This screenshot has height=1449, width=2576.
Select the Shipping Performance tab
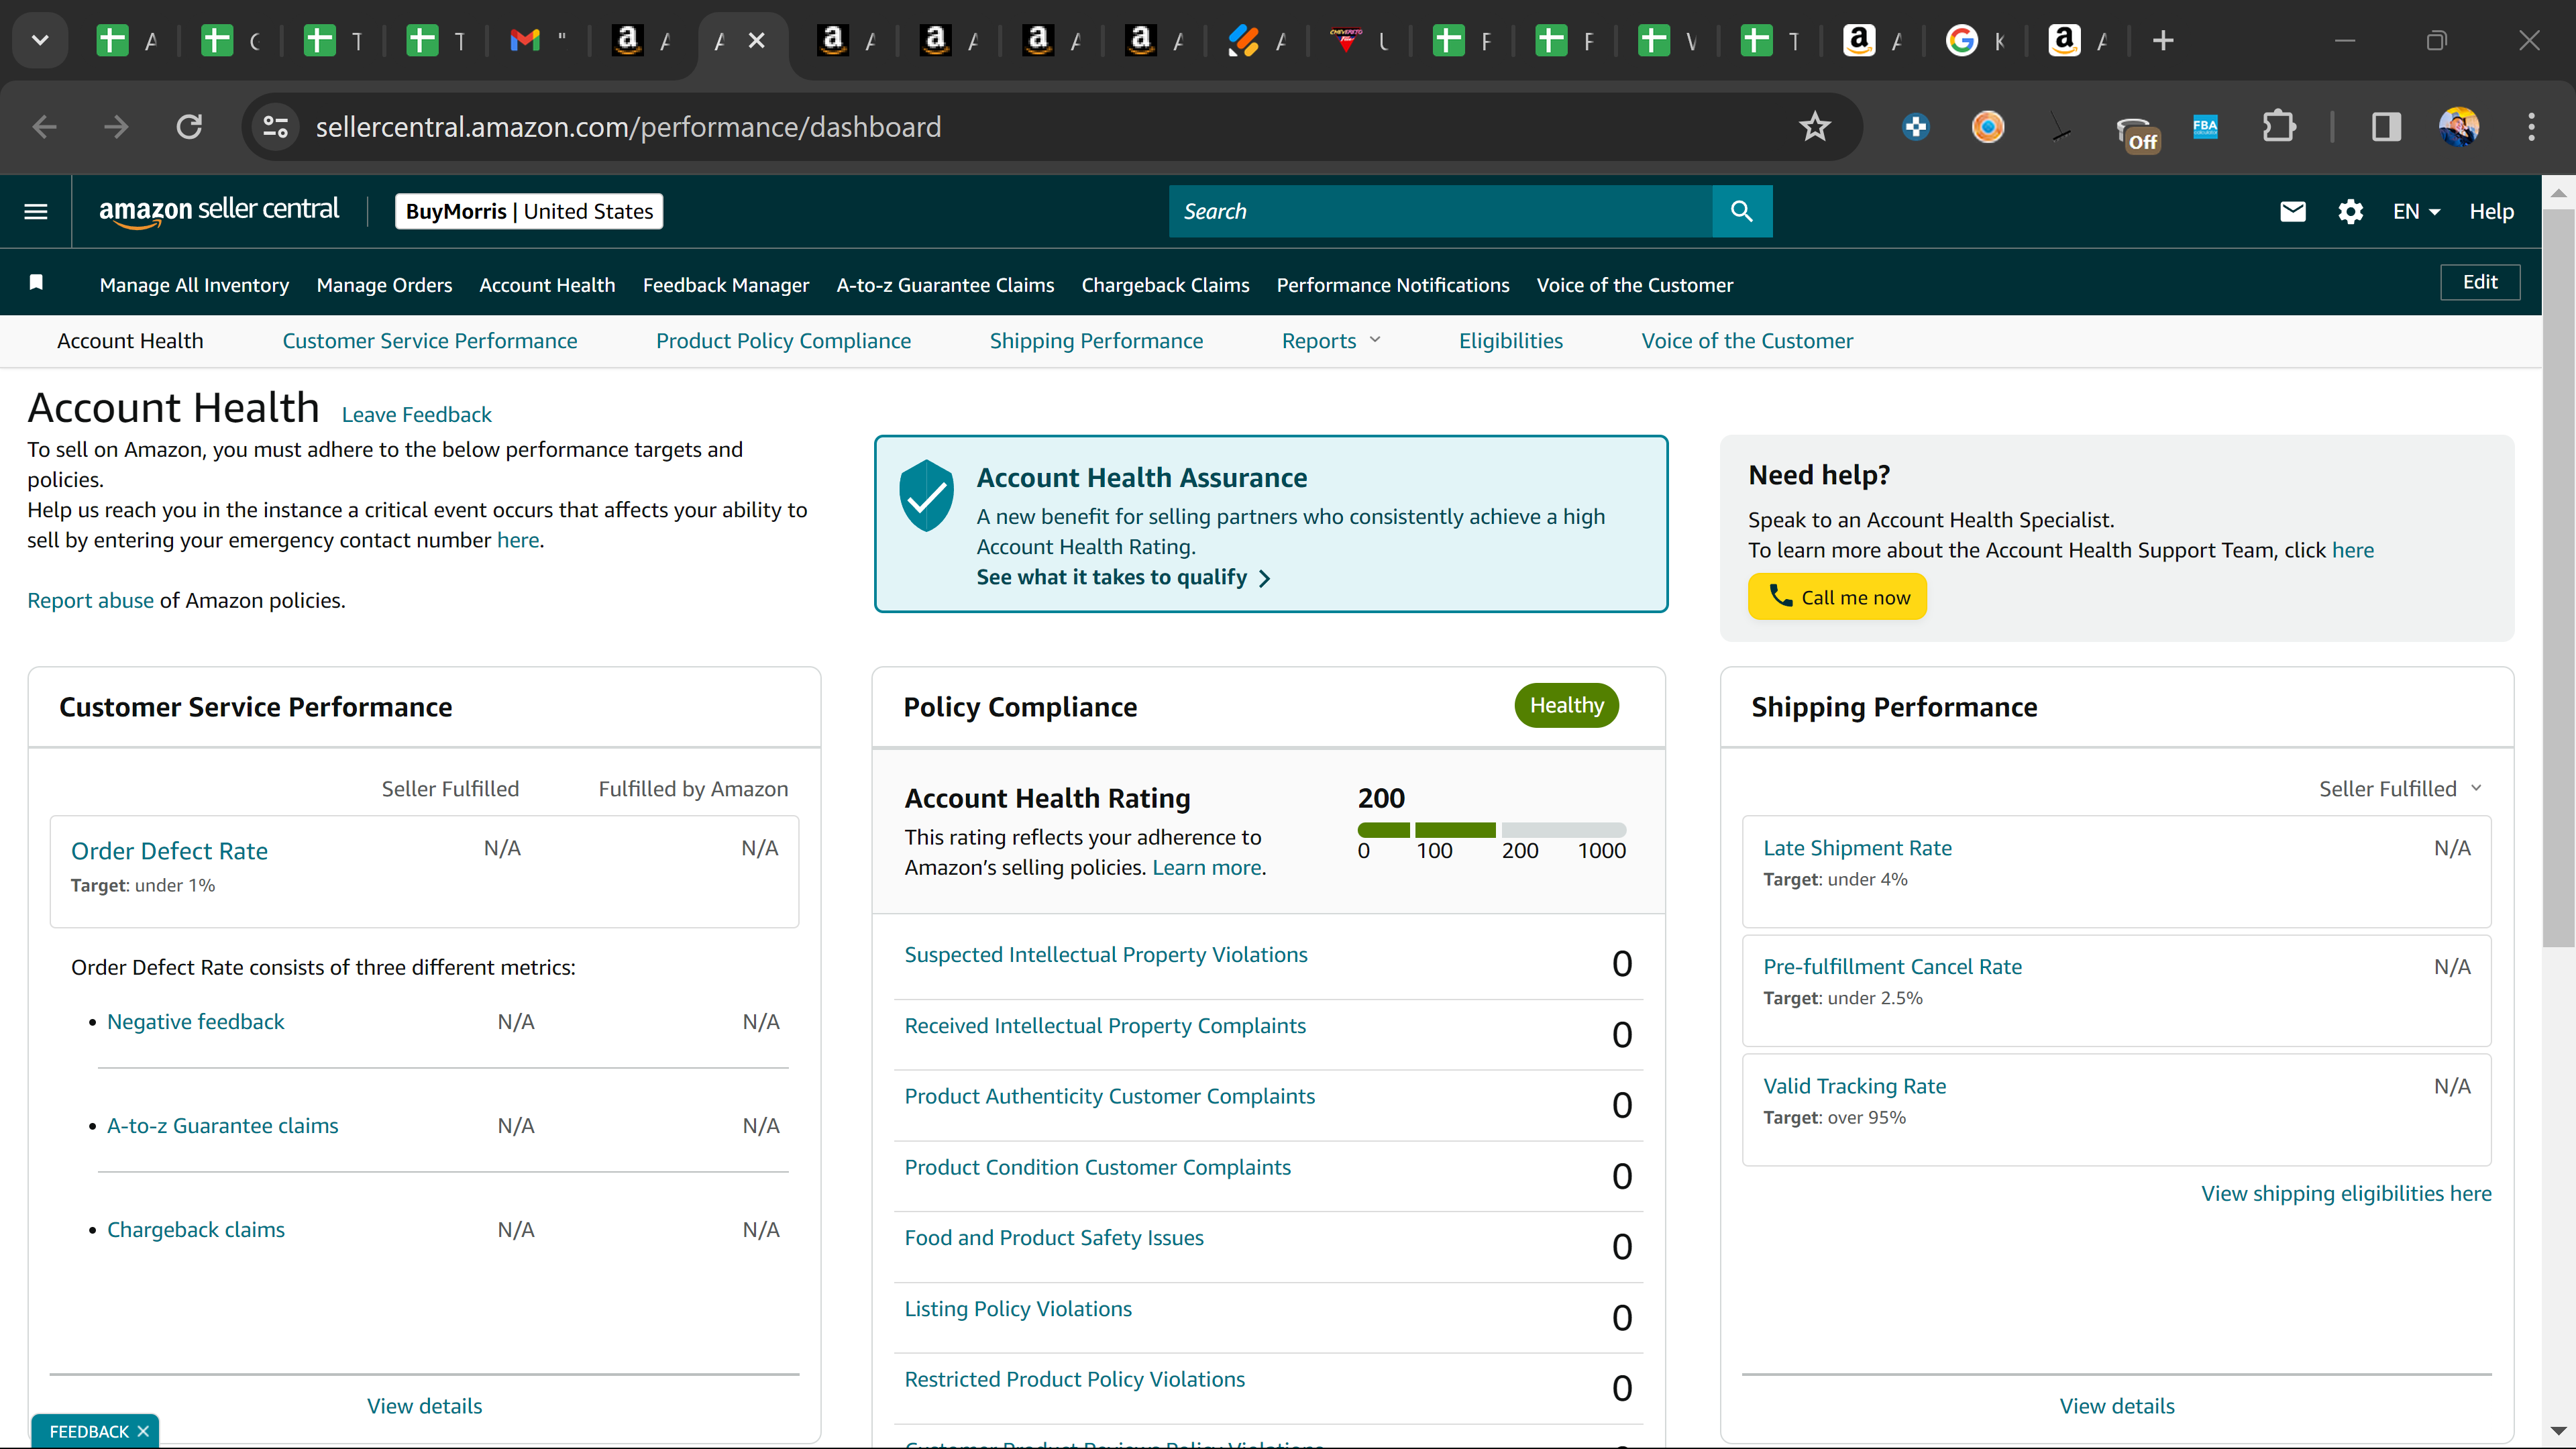coord(1096,341)
